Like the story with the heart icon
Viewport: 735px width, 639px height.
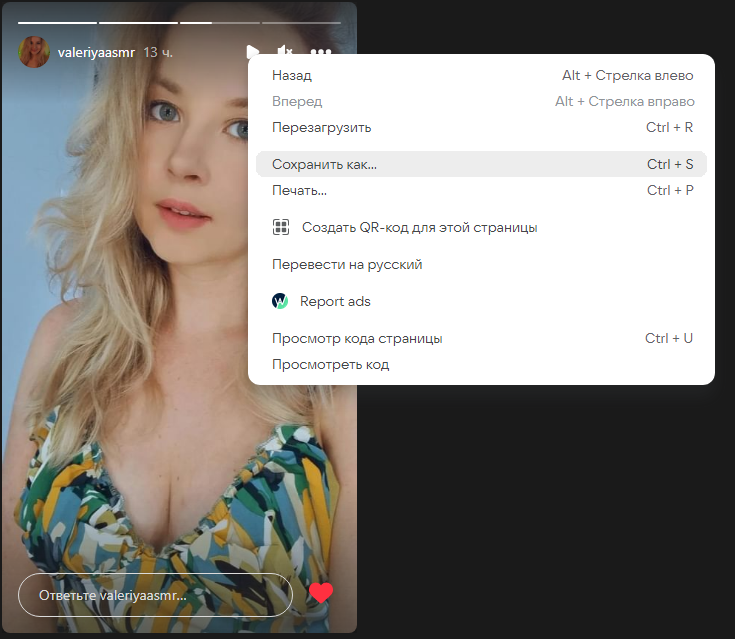(x=321, y=593)
